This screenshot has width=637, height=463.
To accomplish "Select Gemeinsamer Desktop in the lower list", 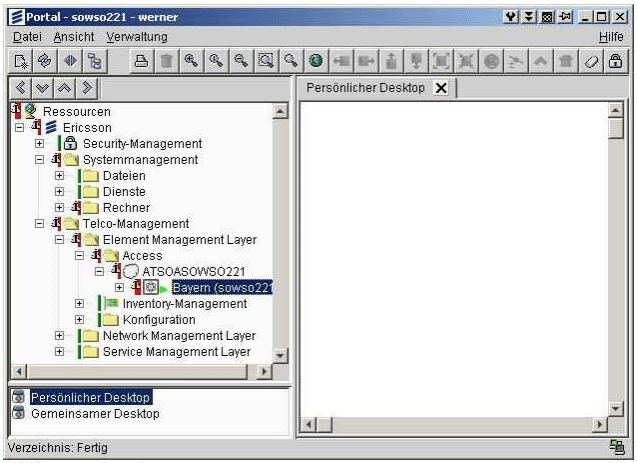I will [x=94, y=414].
